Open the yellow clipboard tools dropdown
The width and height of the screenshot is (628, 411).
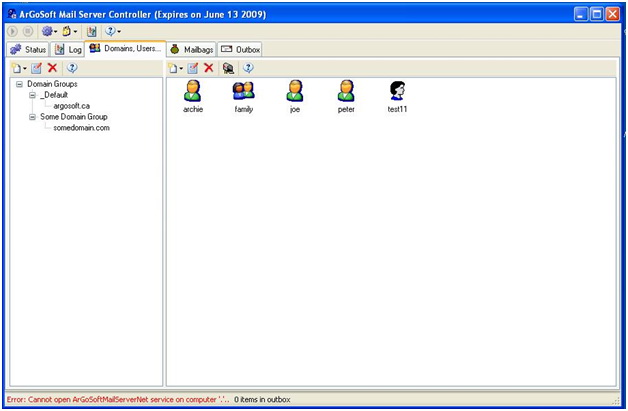point(69,31)
